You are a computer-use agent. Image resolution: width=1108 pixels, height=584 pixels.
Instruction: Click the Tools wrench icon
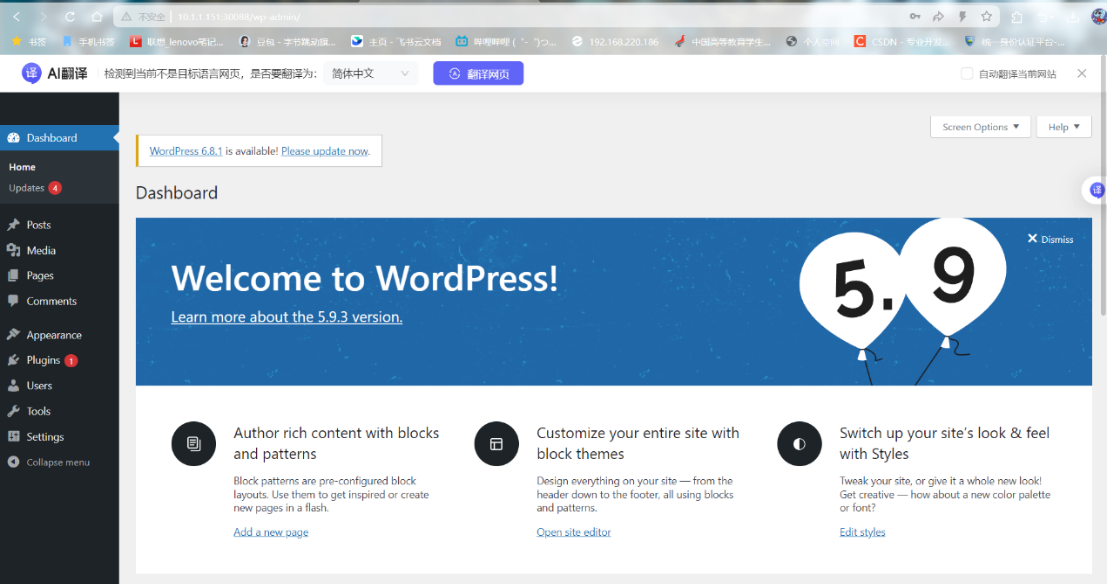[13, 411]
